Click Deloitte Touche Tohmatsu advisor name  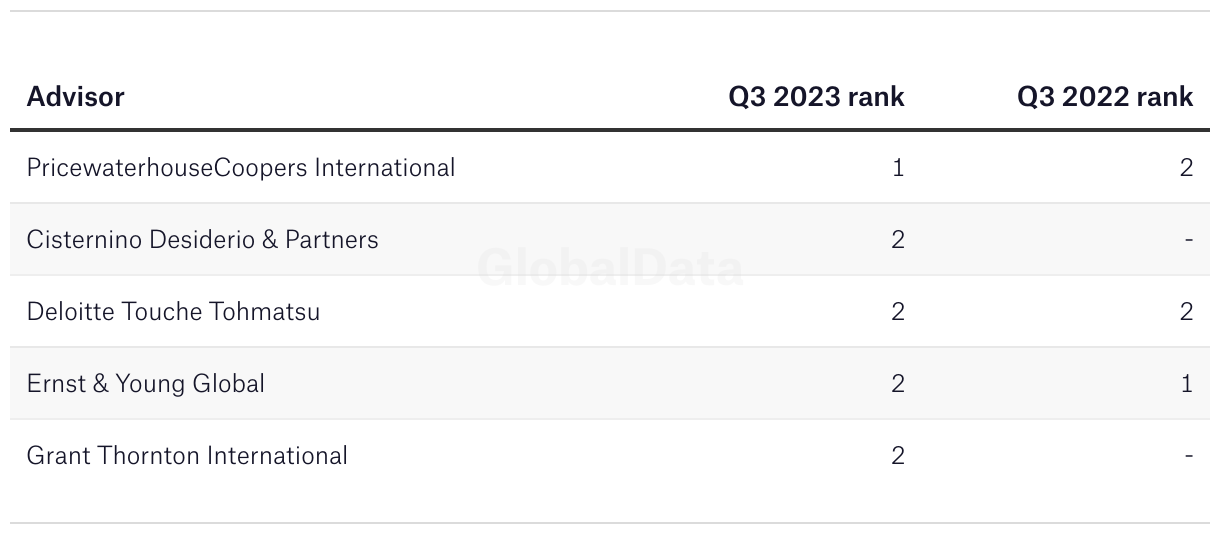[x=174, y=312]
